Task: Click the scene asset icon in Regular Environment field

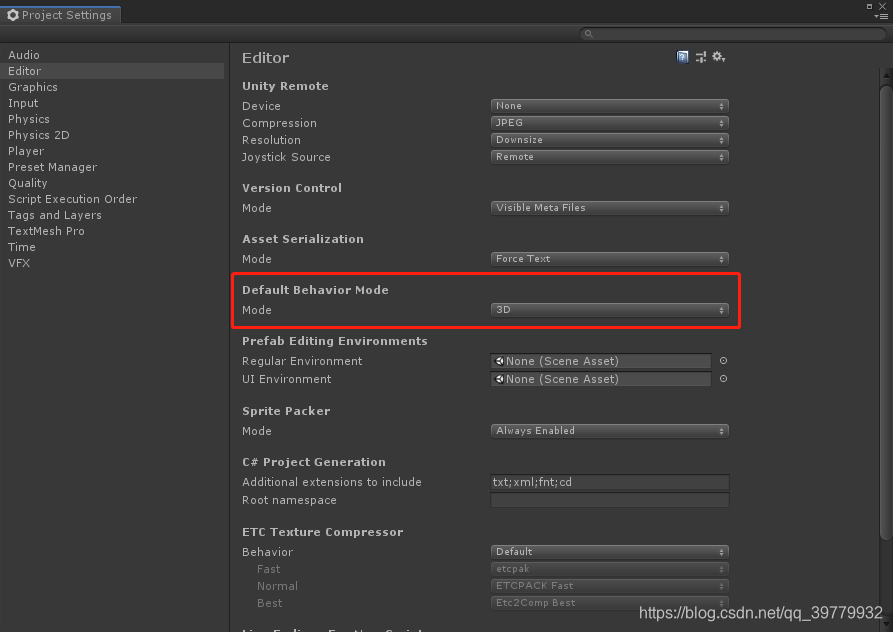Action: (497, 361)
